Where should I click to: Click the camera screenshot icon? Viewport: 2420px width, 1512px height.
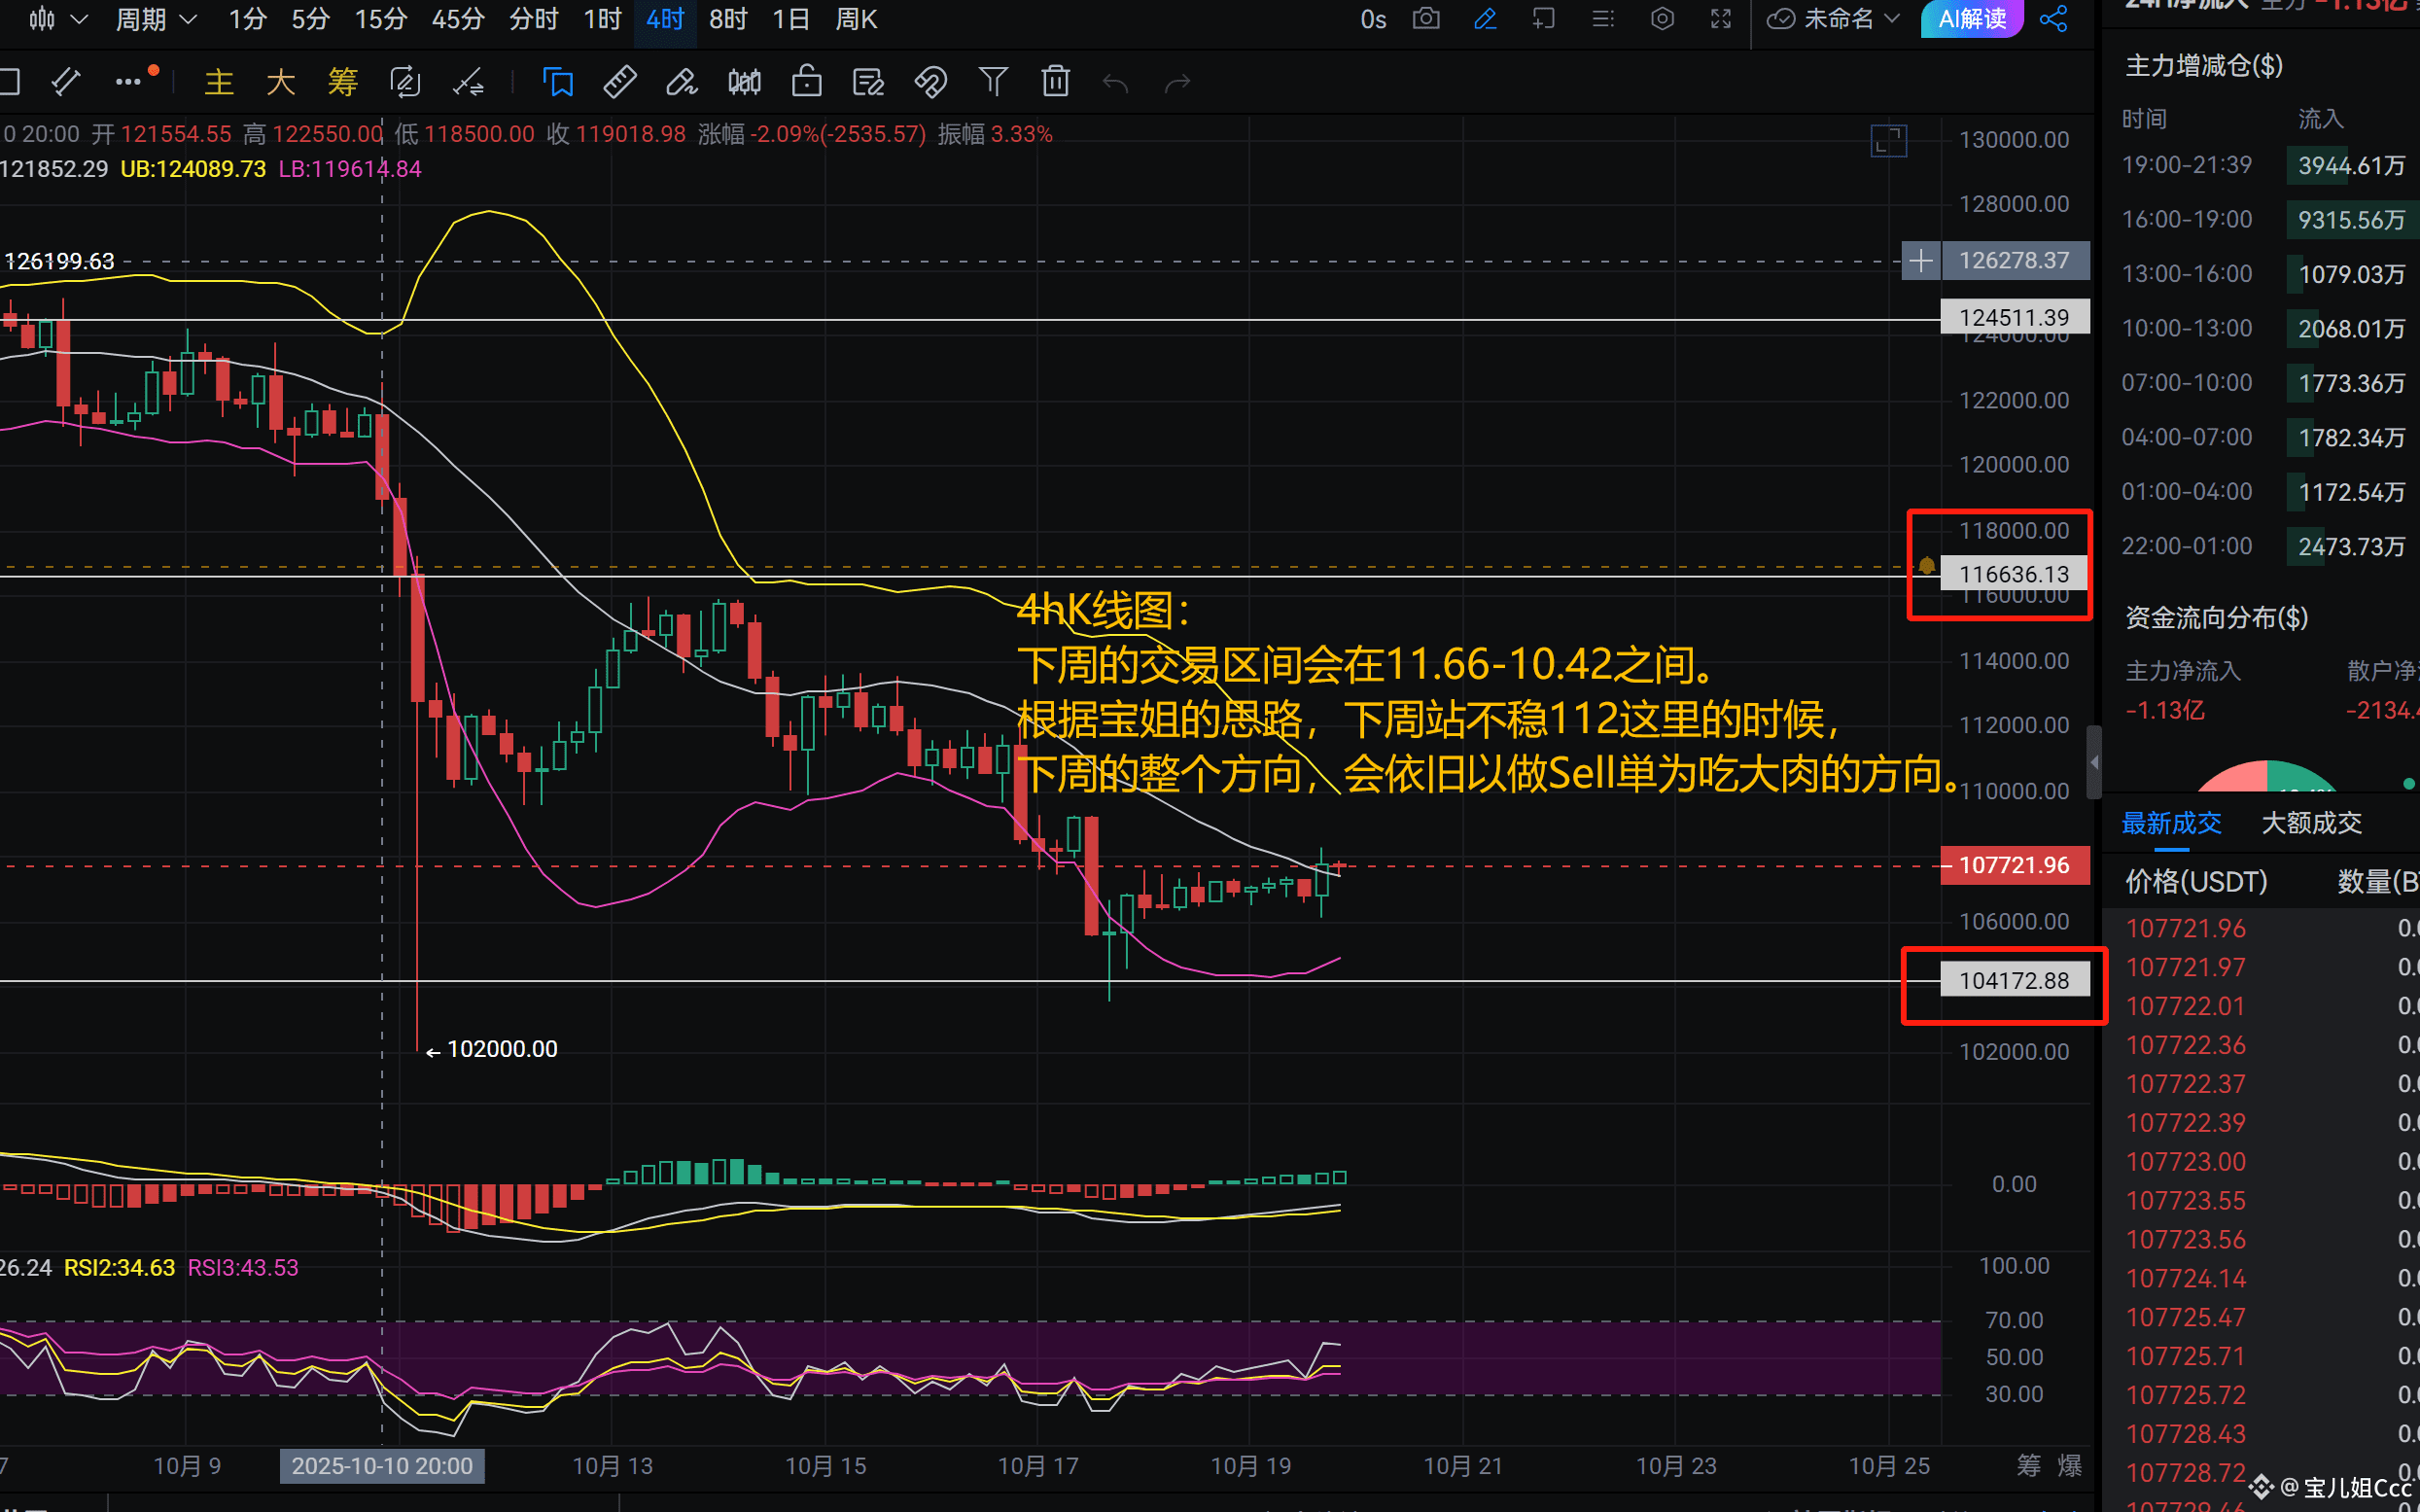pos(1426,19)
